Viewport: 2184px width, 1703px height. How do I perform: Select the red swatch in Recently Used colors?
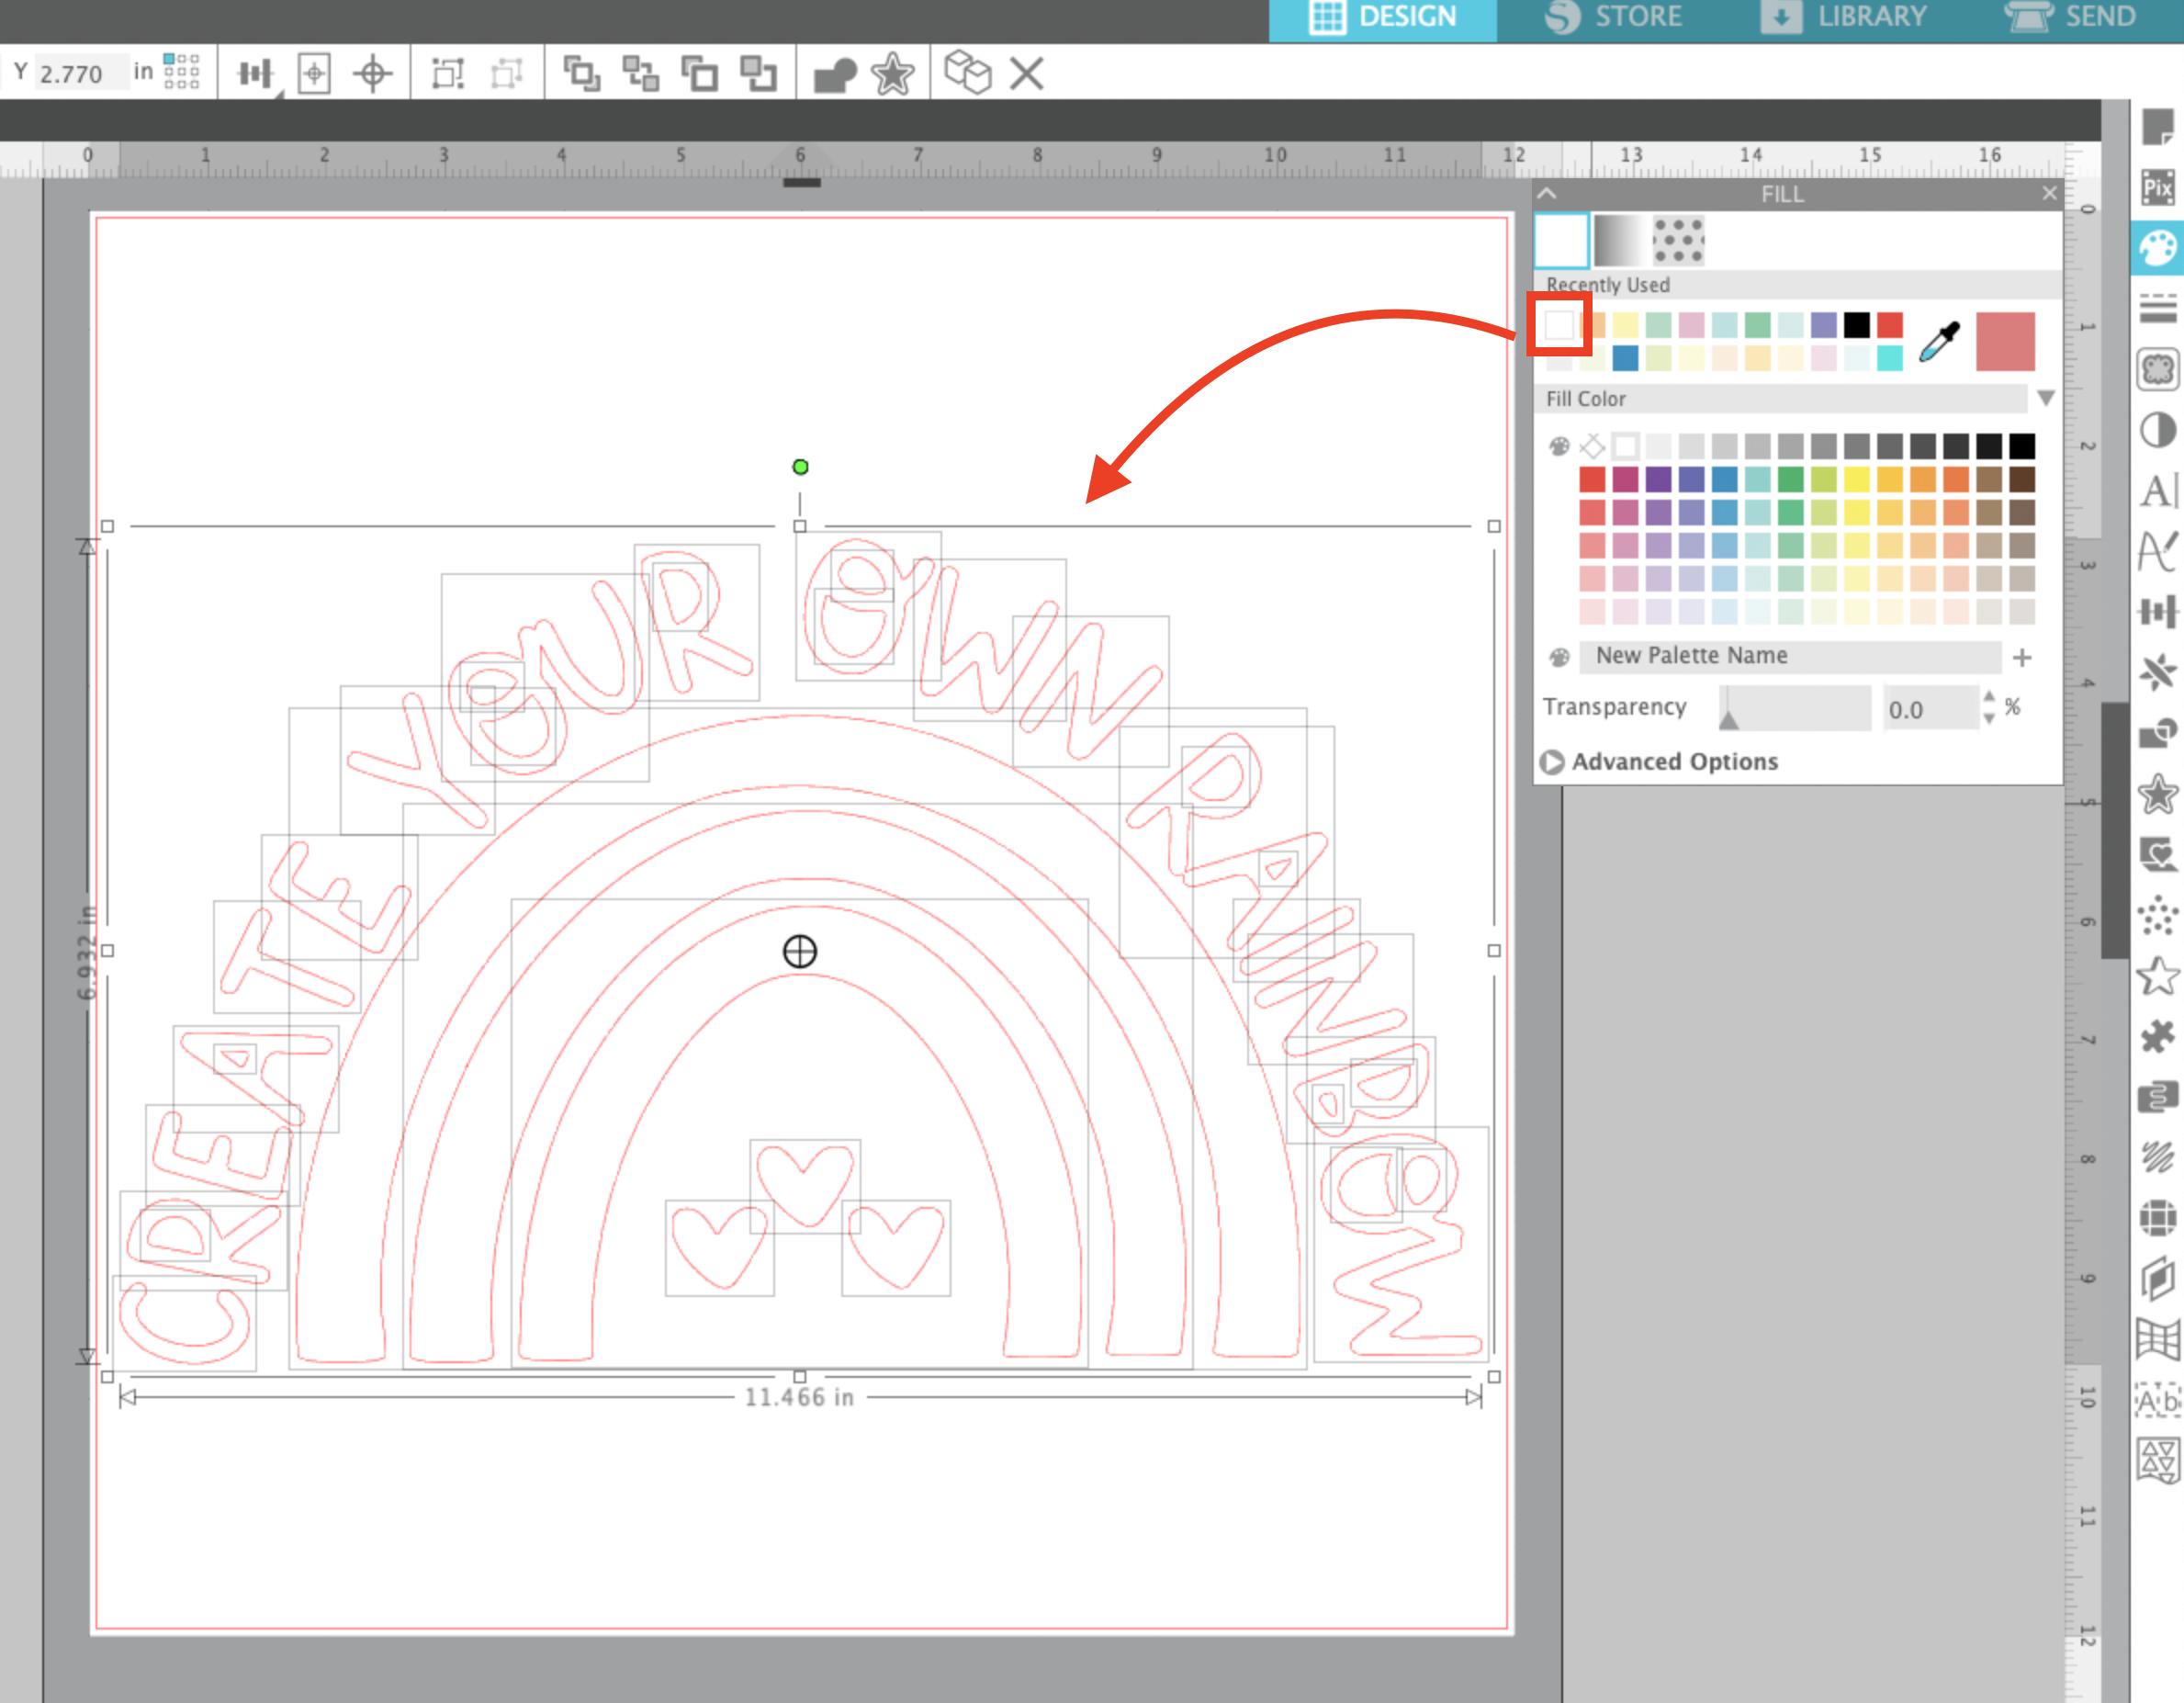[x=1889, y=324]
